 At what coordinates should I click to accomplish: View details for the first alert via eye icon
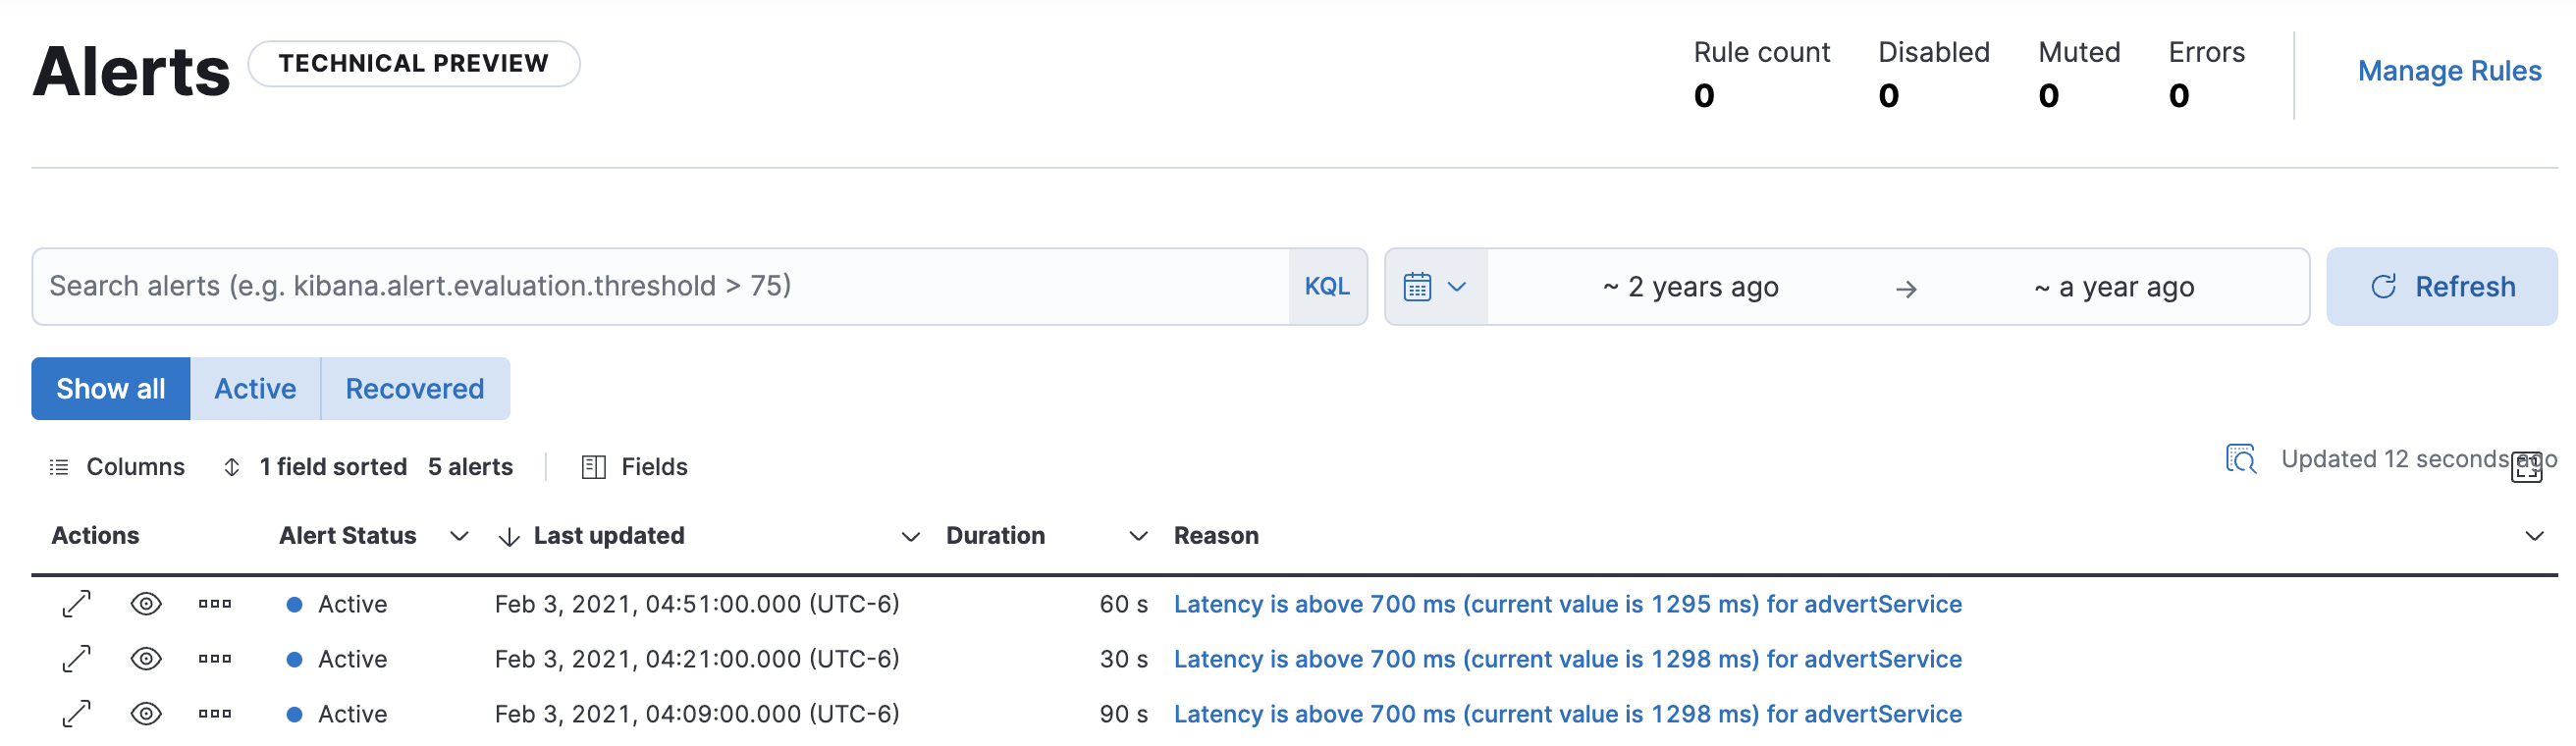click(146, 604)
